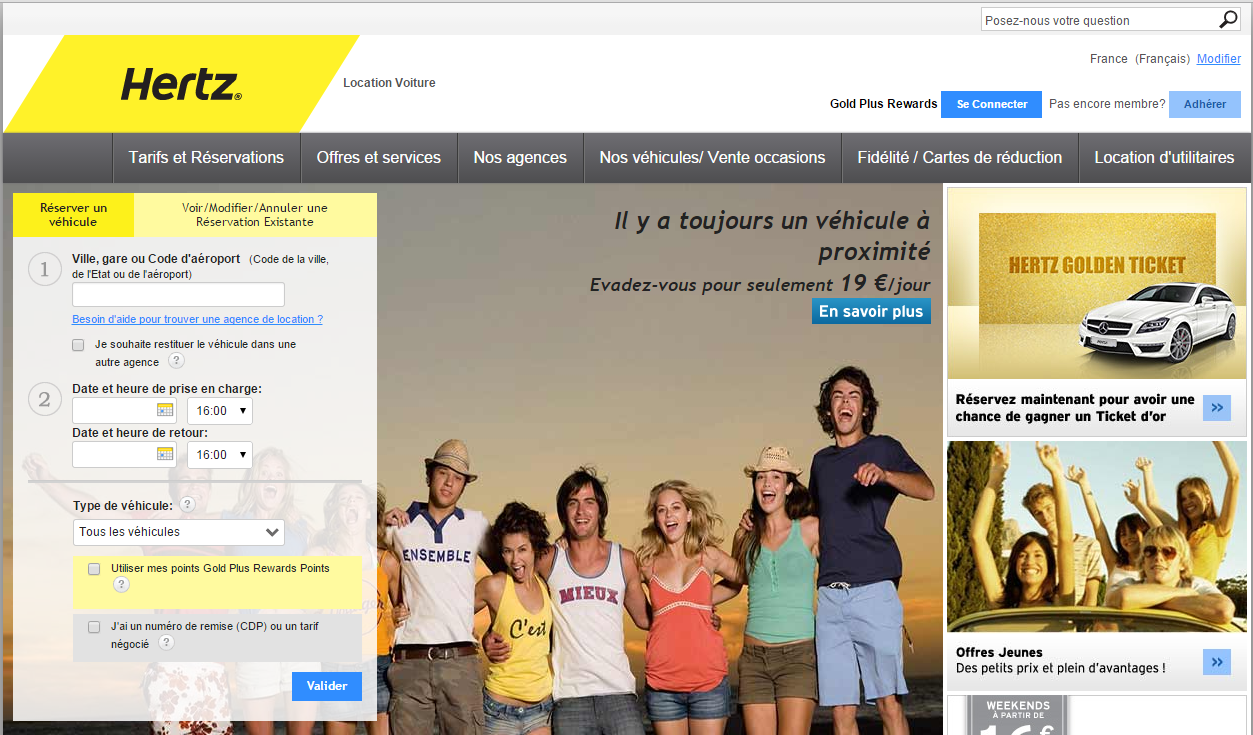
Task: Click Réservez maintenant pour avoir une chance text
Action: (1075, 408)
